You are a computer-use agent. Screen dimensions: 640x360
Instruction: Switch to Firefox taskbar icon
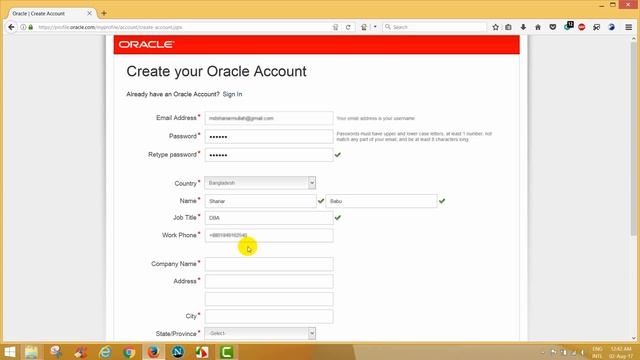pos(153,352)
